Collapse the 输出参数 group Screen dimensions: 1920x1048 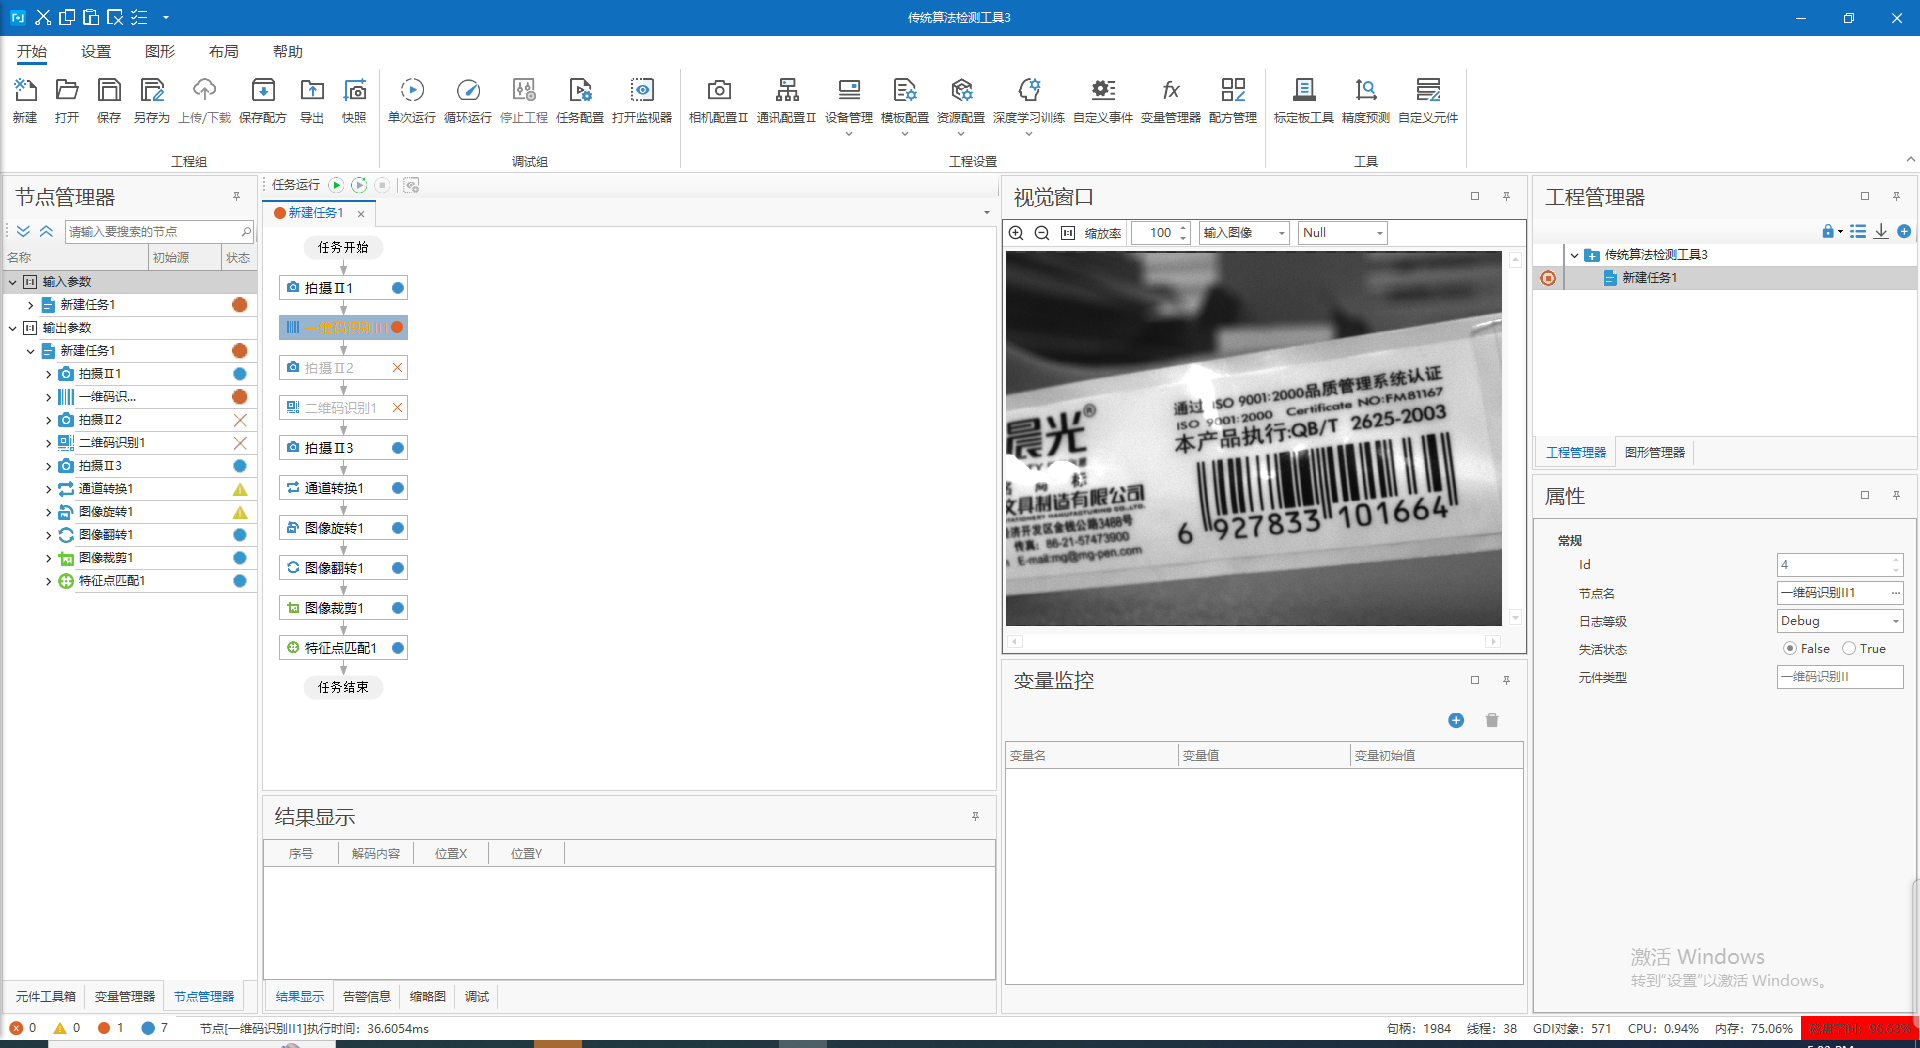pos(13,328)
